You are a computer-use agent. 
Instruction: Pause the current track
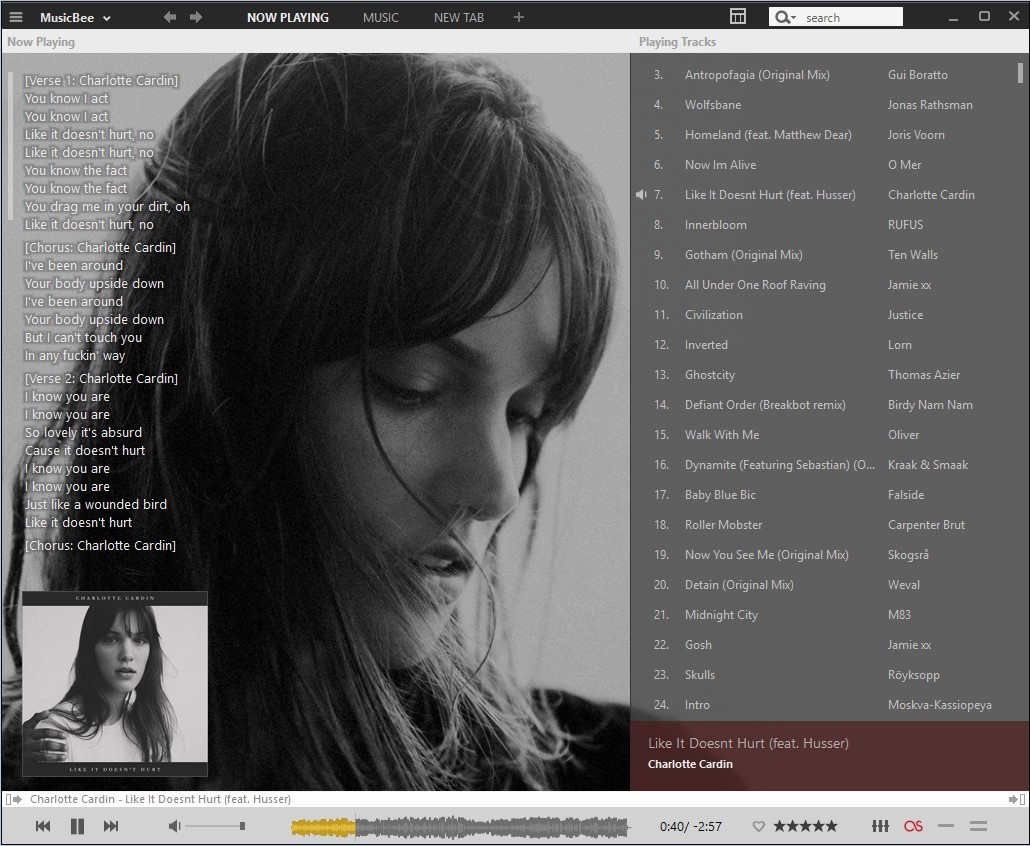coord(77,826)
